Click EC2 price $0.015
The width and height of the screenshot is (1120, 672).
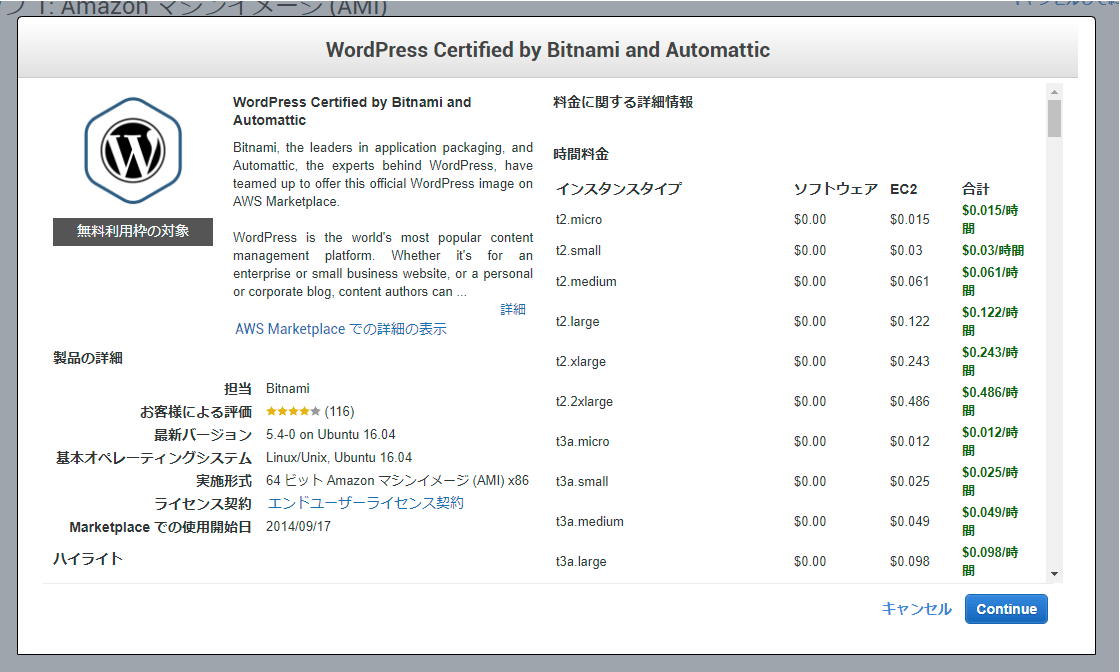[x=909, y=220]
